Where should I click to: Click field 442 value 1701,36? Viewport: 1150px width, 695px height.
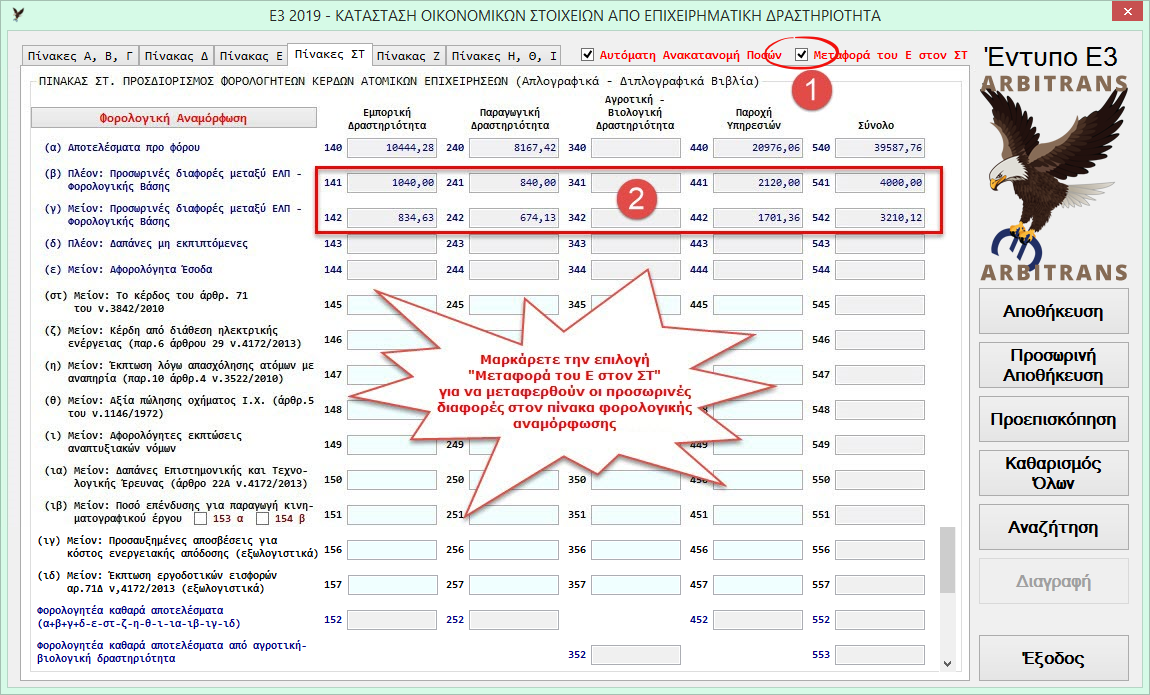[x=758, y=218]
